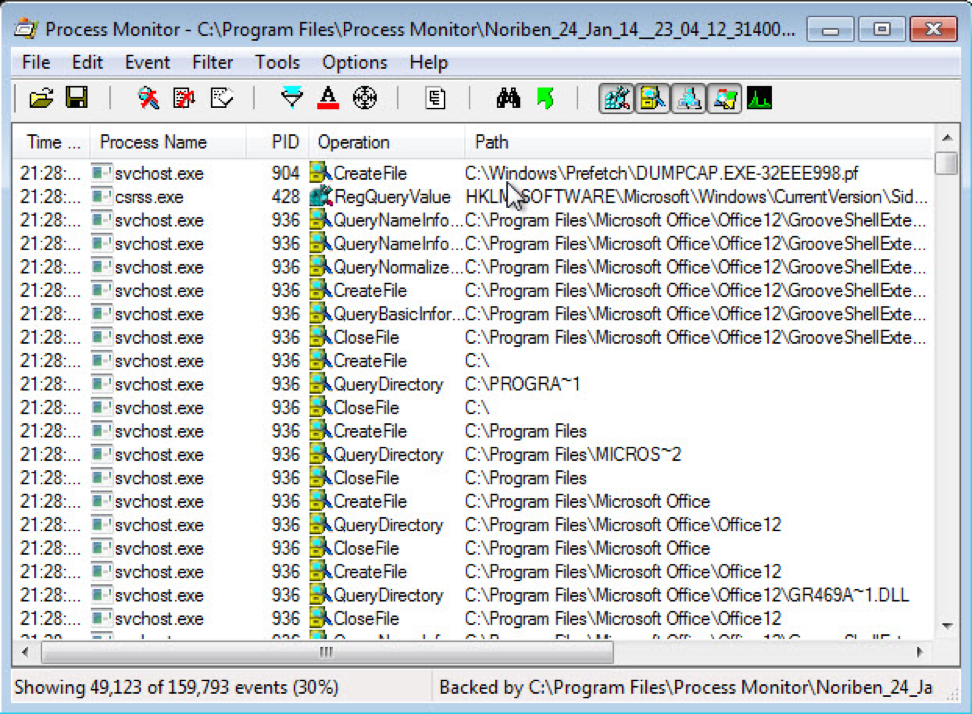Open the Filter funnel icon

click(291, 98)
